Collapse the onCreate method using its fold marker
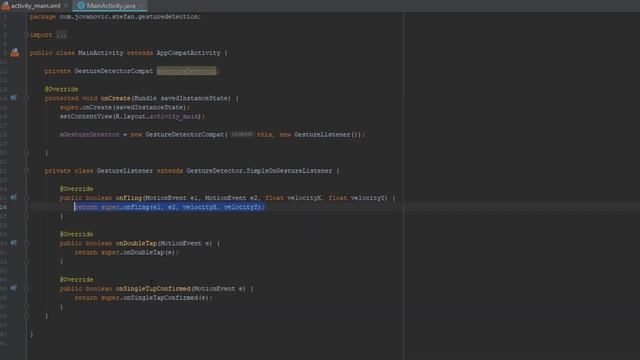 [26, 98]
